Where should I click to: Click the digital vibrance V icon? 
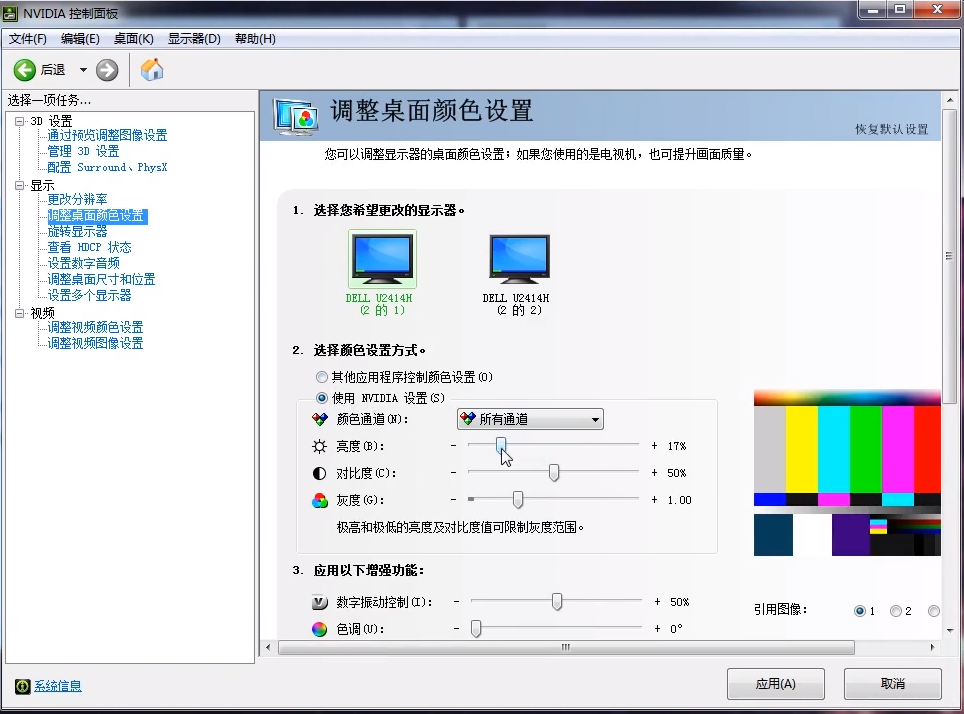[x=320, y=602]
